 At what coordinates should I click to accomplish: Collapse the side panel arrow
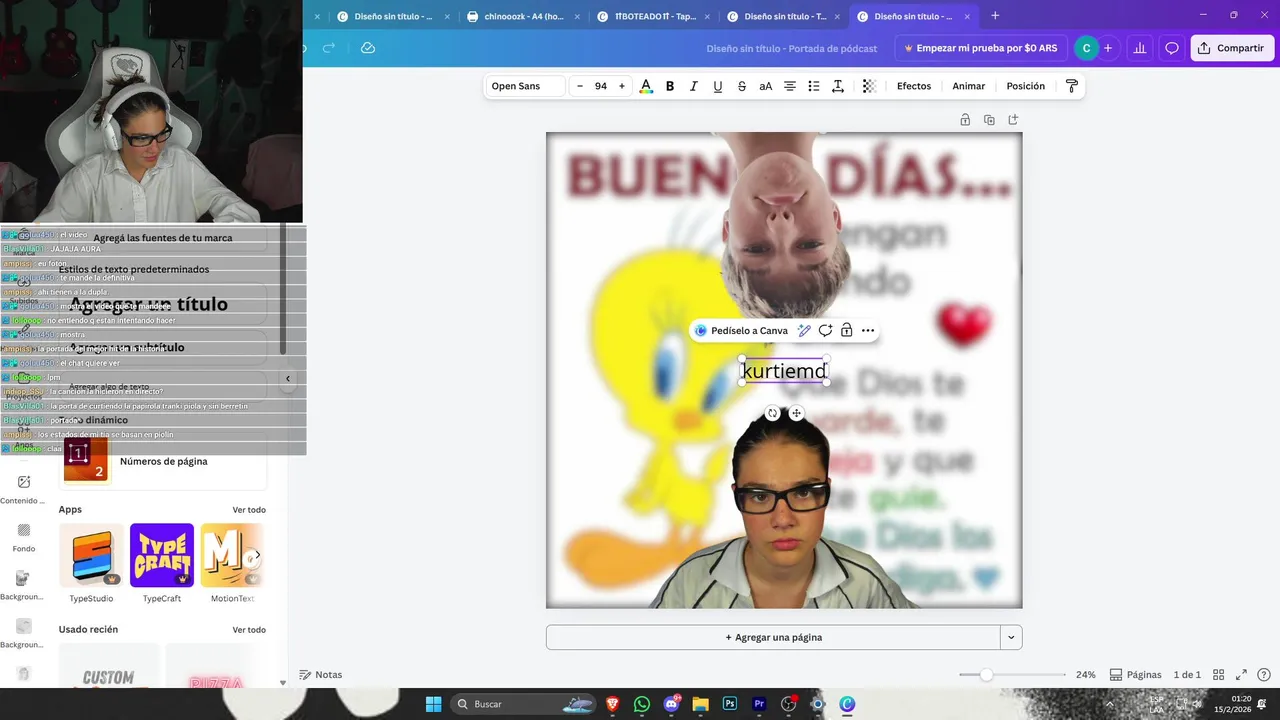(288, 378)
